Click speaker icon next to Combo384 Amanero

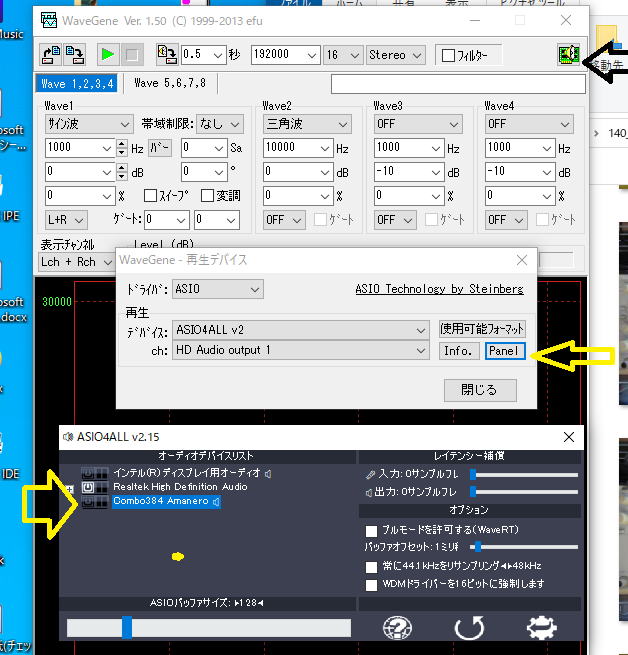[x=216, y=501]
